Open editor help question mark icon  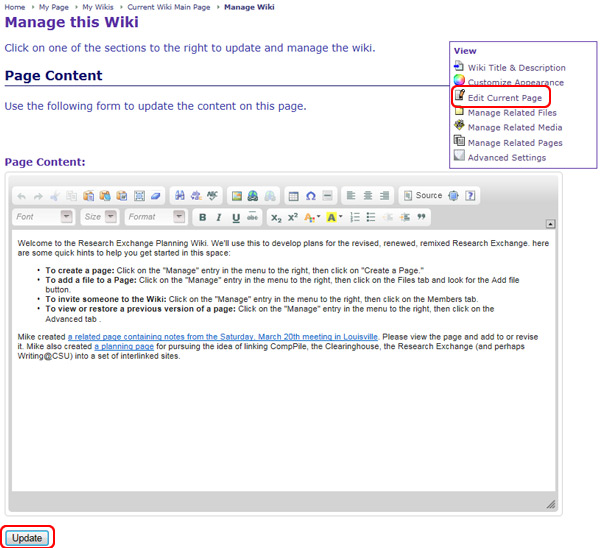coord(470,196)
